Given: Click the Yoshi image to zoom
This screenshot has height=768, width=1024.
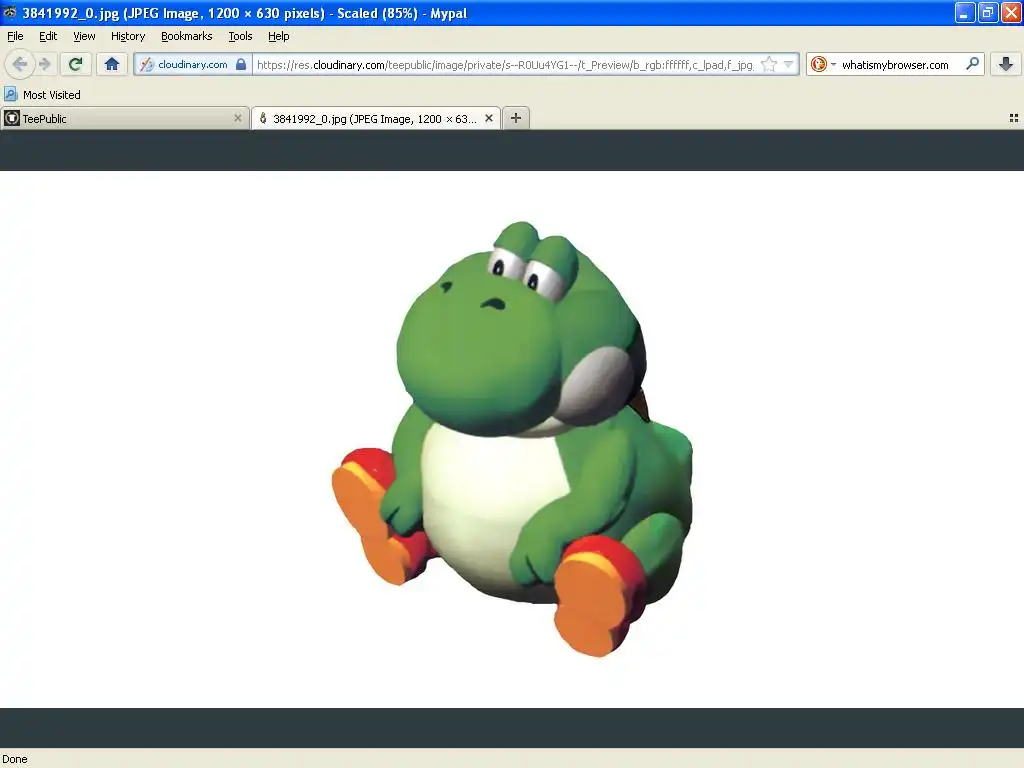Looking at the screenshot, I should point(512,440).
